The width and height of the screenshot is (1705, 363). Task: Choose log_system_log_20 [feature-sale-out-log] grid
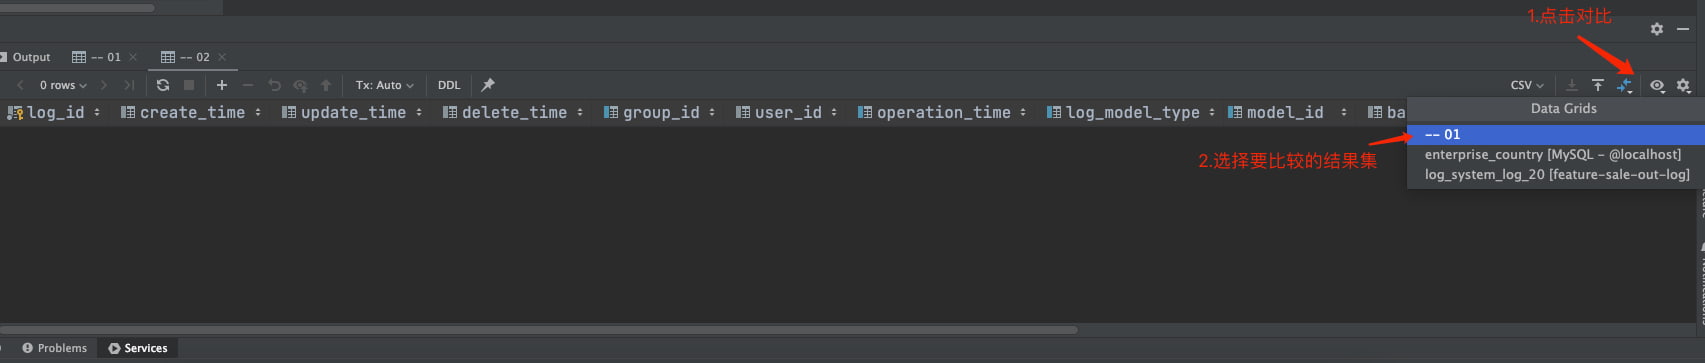pos(1555,174)
